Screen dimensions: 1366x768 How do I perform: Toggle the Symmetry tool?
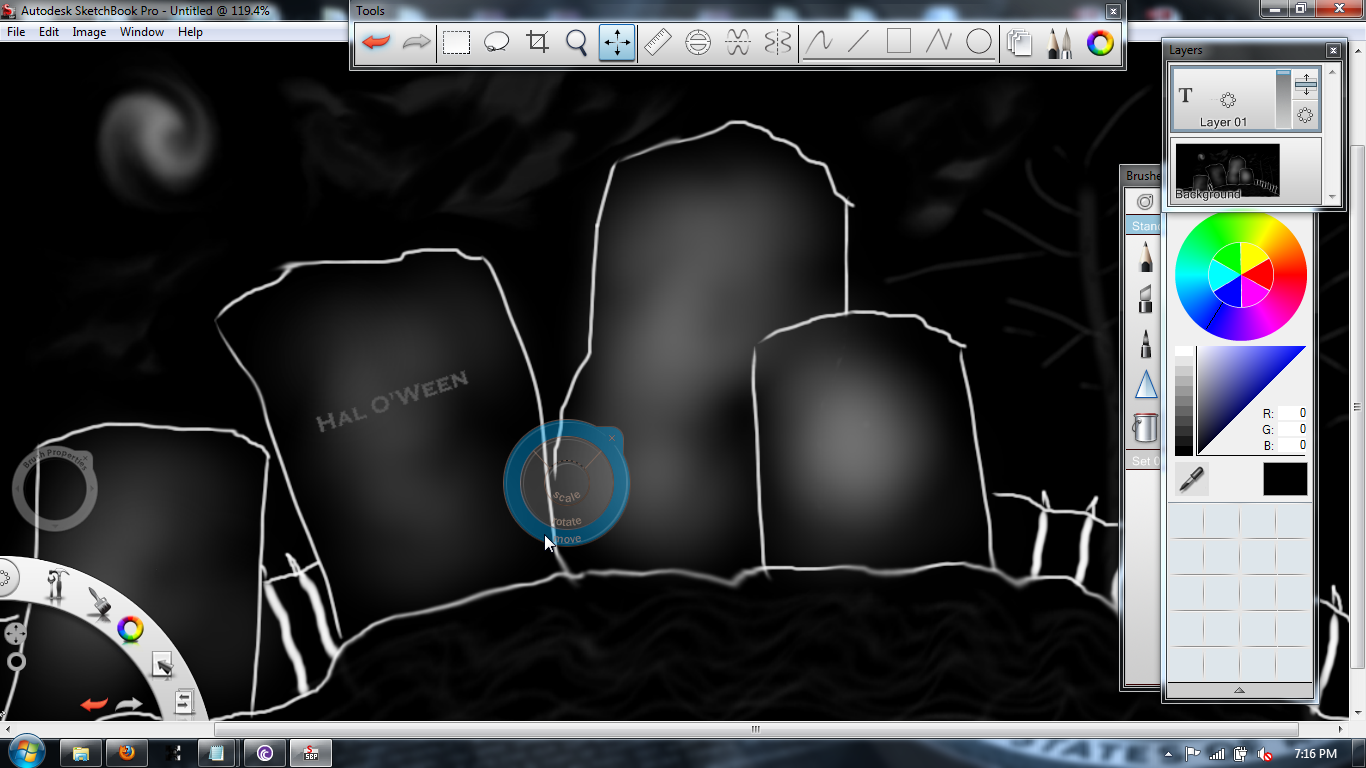pos(778,43)
